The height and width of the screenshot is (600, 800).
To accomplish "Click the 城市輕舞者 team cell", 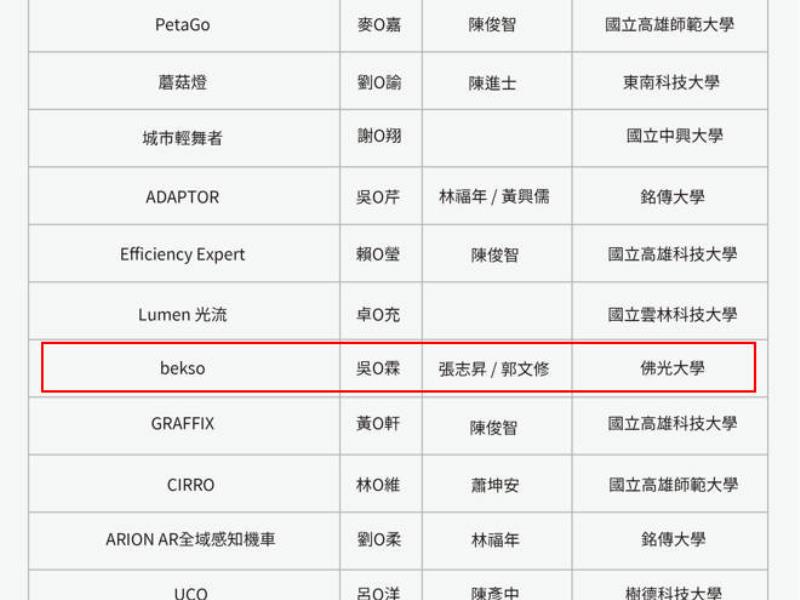I will (182, 138).
